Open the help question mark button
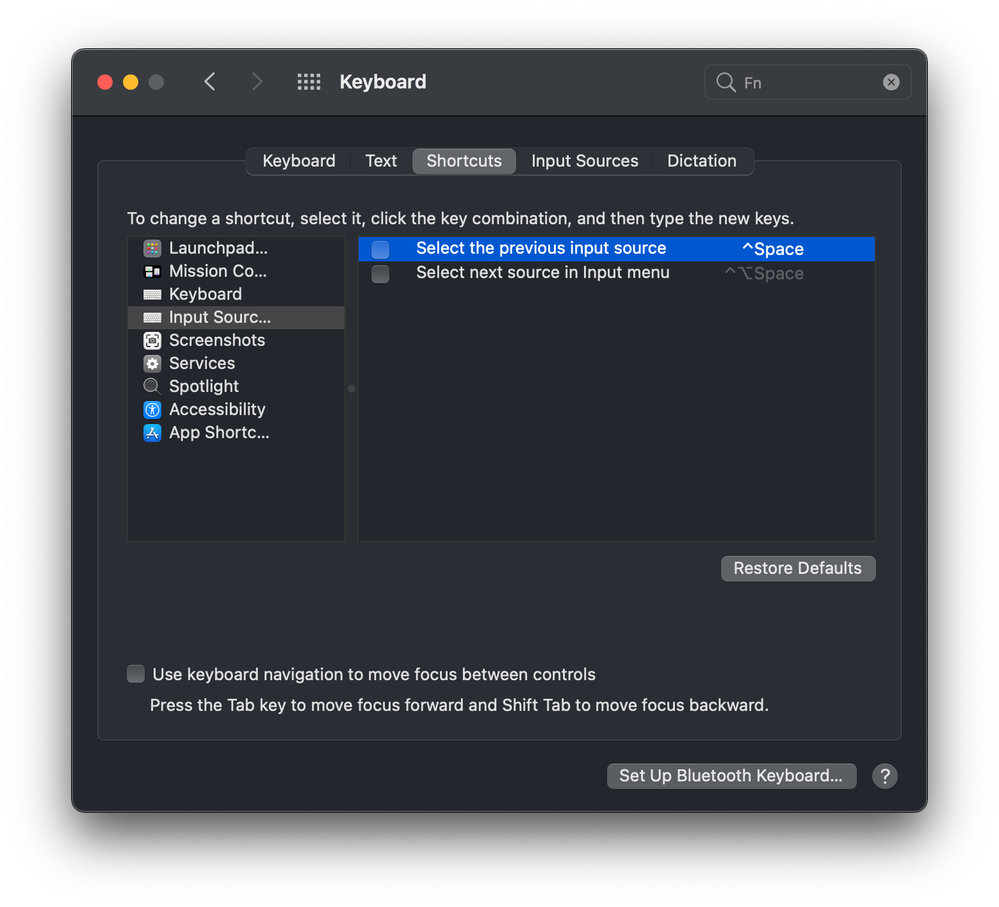The image size is (999, 907). (x=884, y=776)
